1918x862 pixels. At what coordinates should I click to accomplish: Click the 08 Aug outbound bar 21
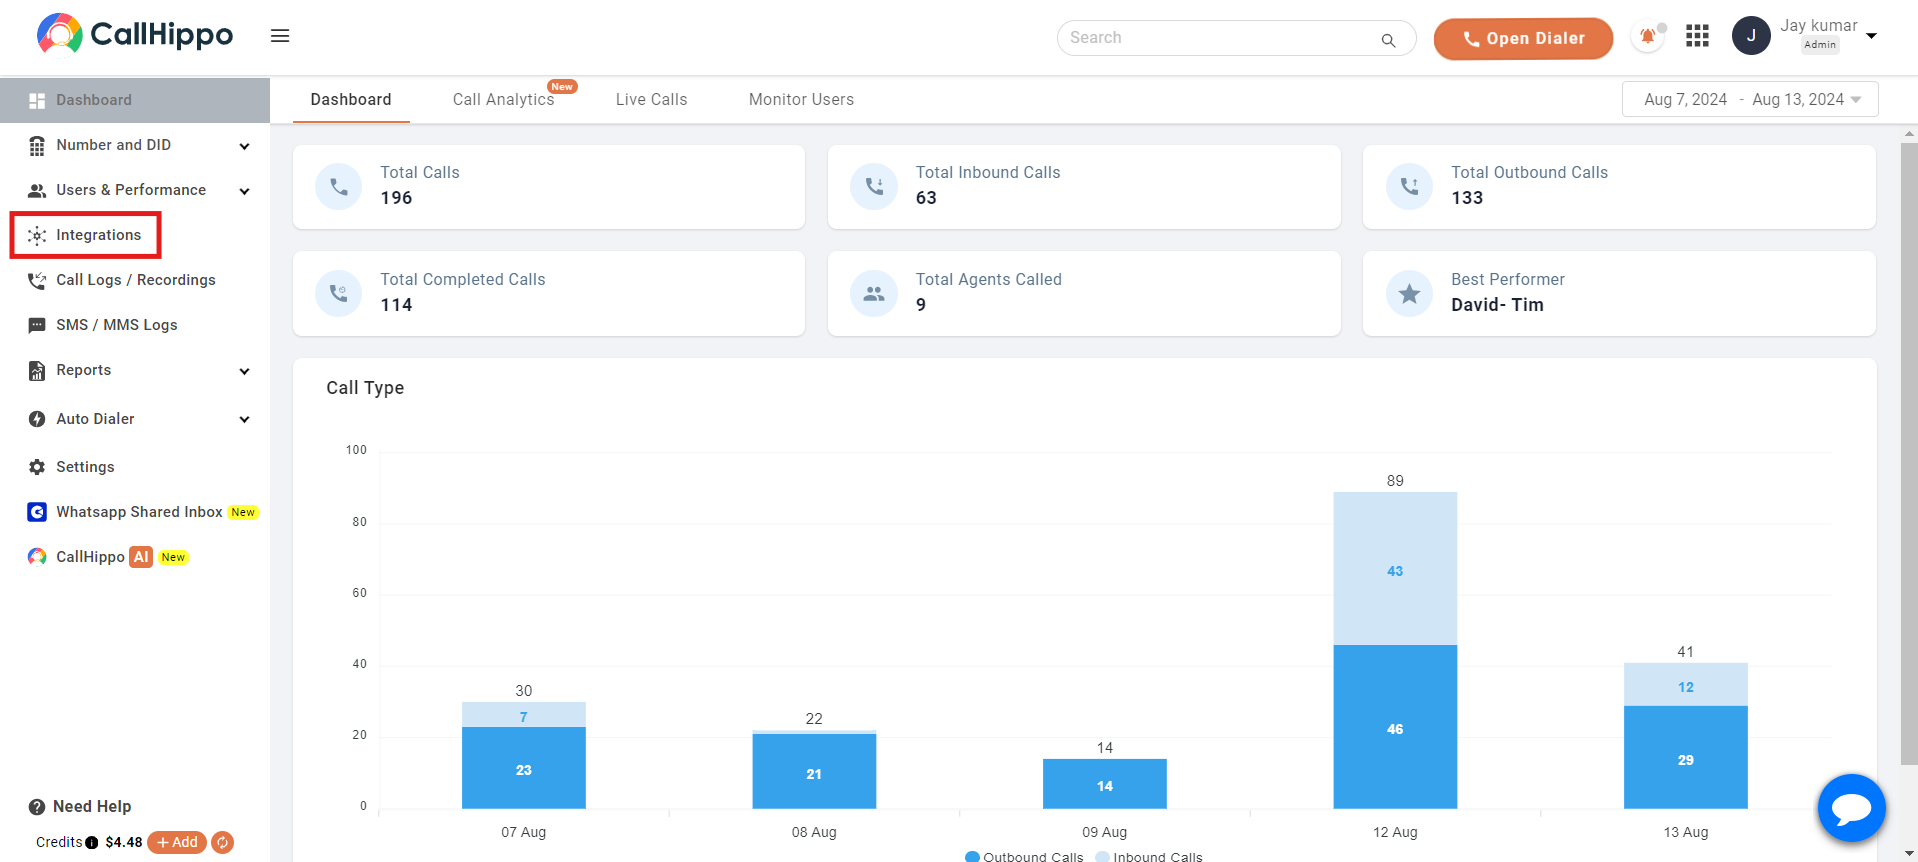[814, 771]
